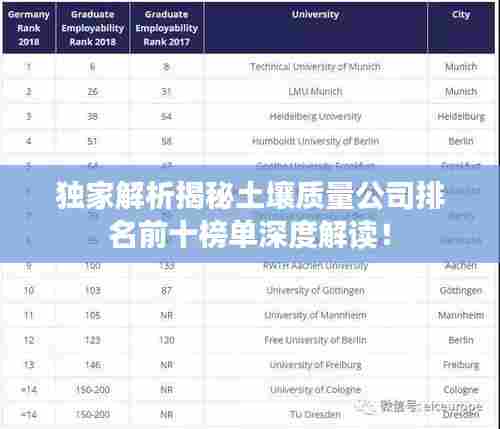Click the 'Graduate Employability Rank 2017' header

167,28
